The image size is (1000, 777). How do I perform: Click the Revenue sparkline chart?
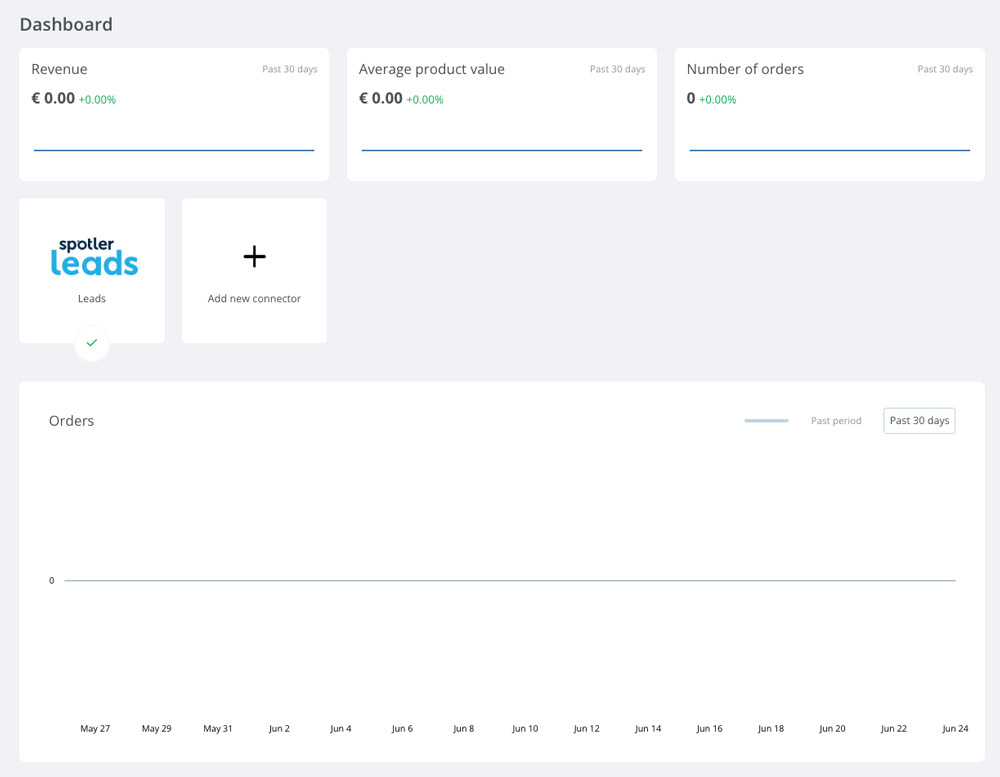point(174,150)
